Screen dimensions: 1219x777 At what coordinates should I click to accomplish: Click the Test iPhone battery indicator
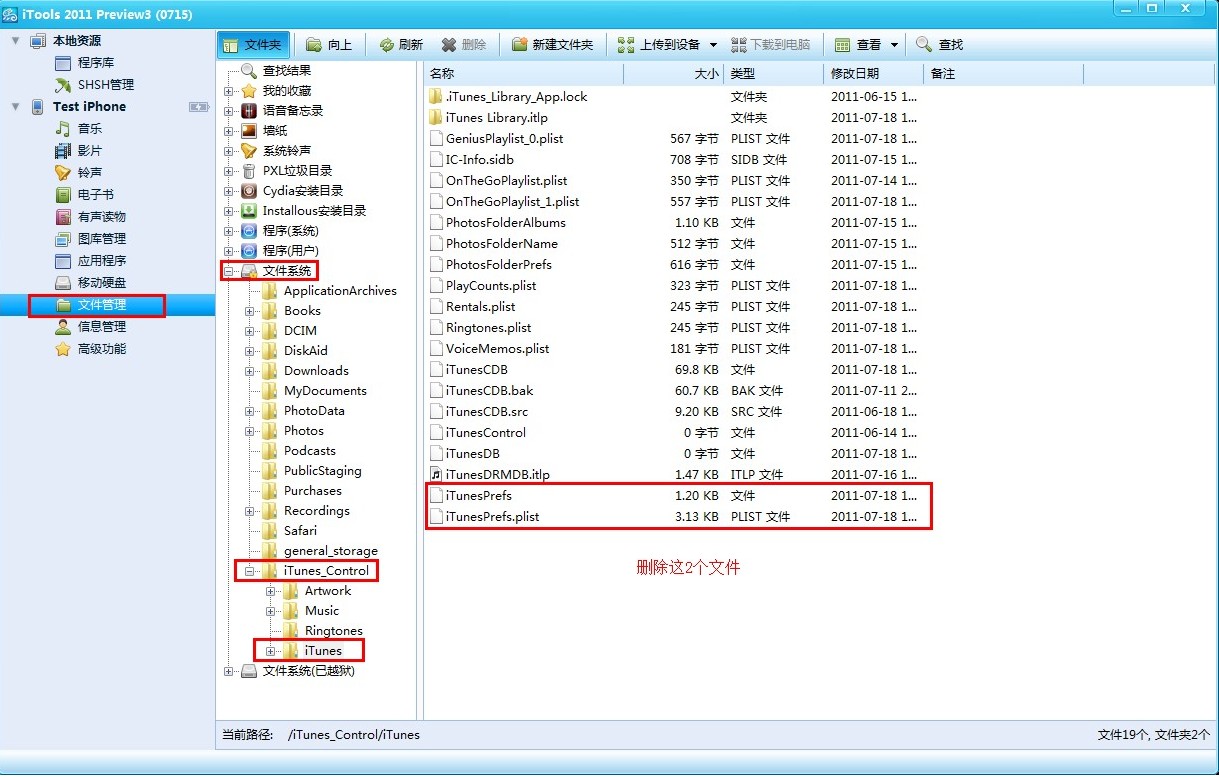pos(198,107)
